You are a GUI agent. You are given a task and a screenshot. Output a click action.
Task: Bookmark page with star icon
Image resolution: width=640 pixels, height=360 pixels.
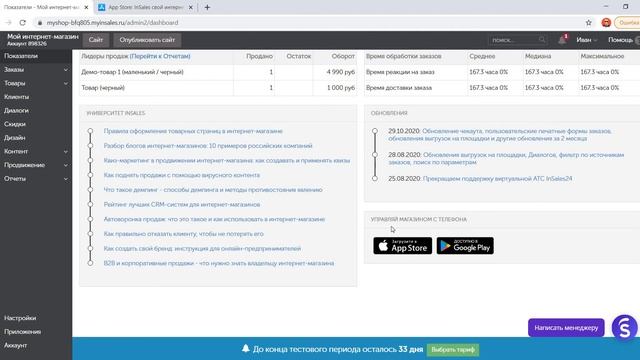(589, 23)
